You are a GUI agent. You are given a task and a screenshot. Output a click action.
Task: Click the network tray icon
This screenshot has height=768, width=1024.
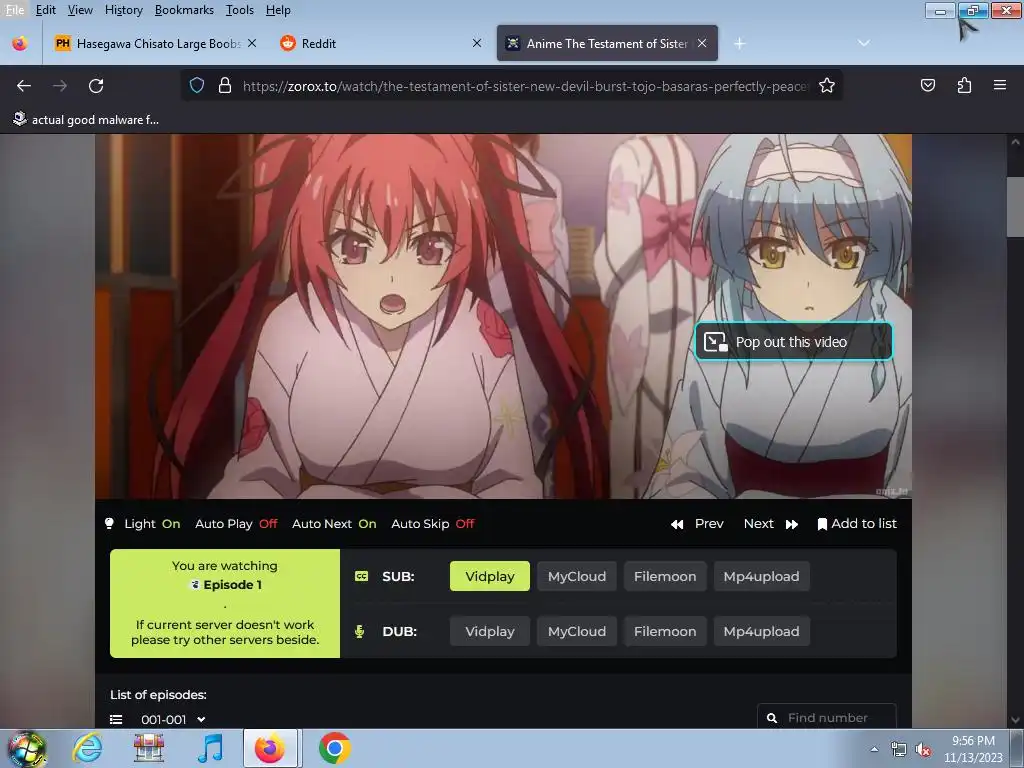(x=899, y=750)
